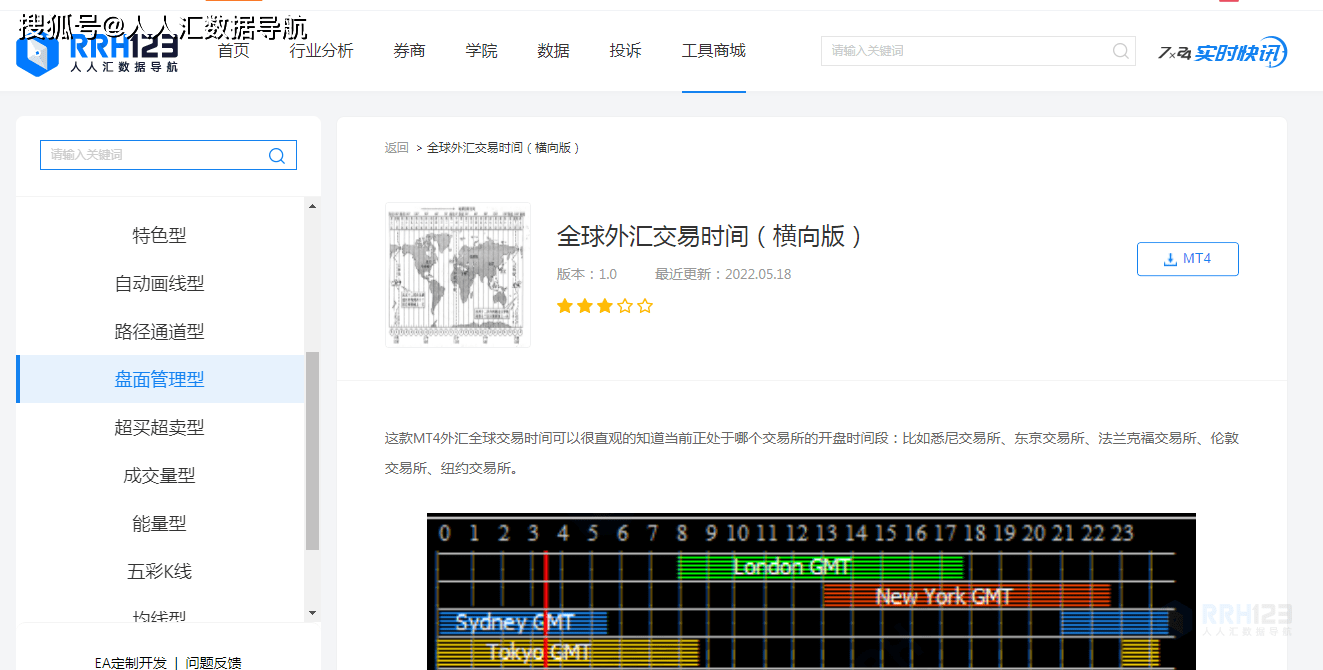Open the 7×24 实时快讯 live news feed

pyautogui.click(x=1221, y=51)
